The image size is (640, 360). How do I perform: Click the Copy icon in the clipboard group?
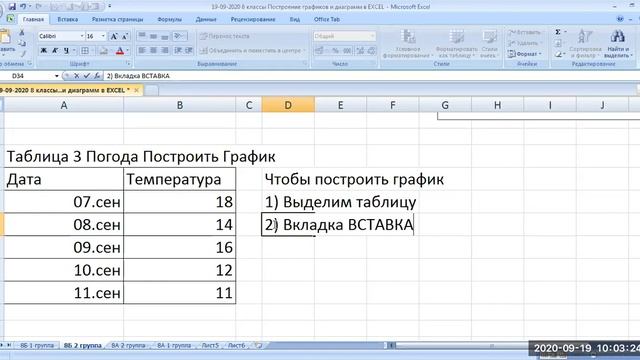pyautogui.click(x=22, y=43)
